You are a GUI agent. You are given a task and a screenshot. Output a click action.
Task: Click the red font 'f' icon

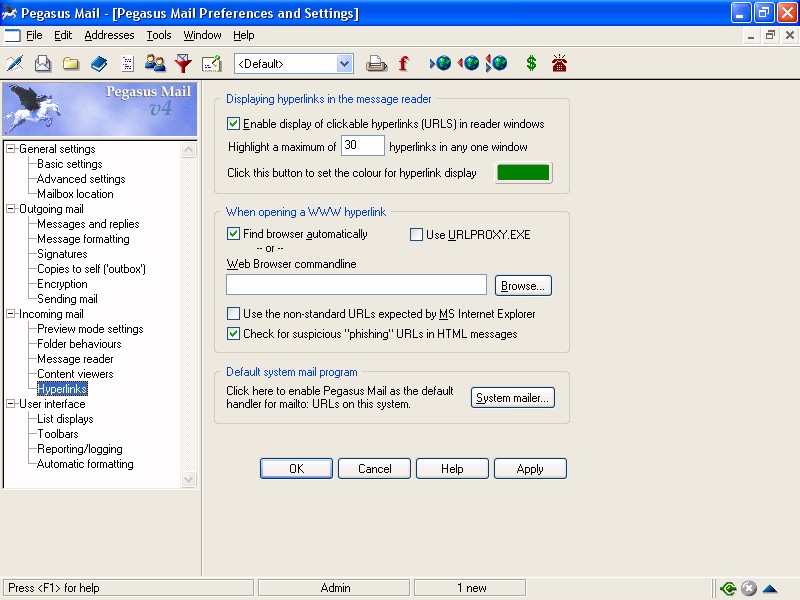click(x=404, y=64)
